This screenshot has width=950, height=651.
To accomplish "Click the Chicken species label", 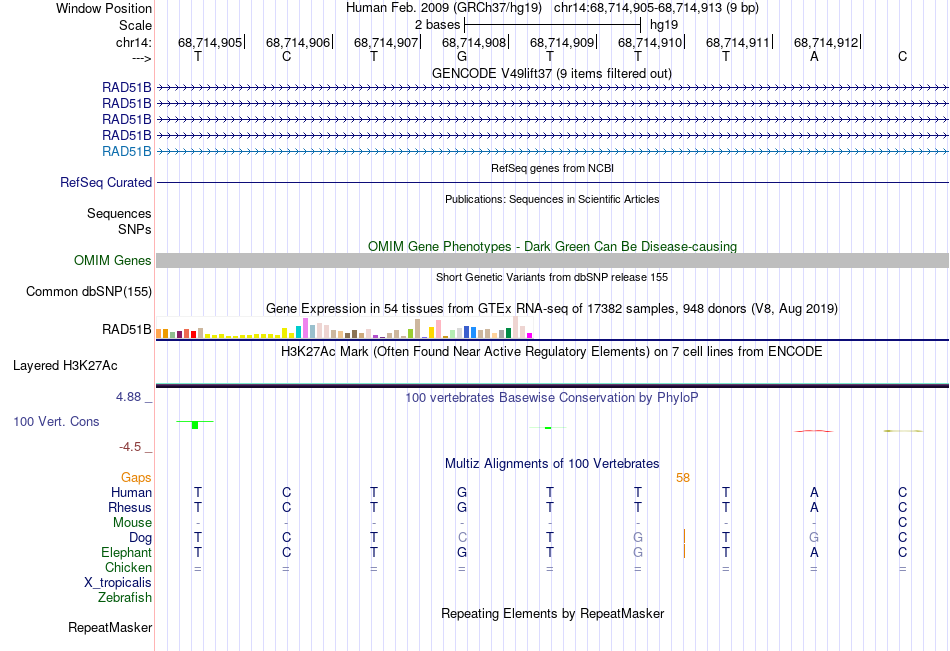I will pos(128,567).
